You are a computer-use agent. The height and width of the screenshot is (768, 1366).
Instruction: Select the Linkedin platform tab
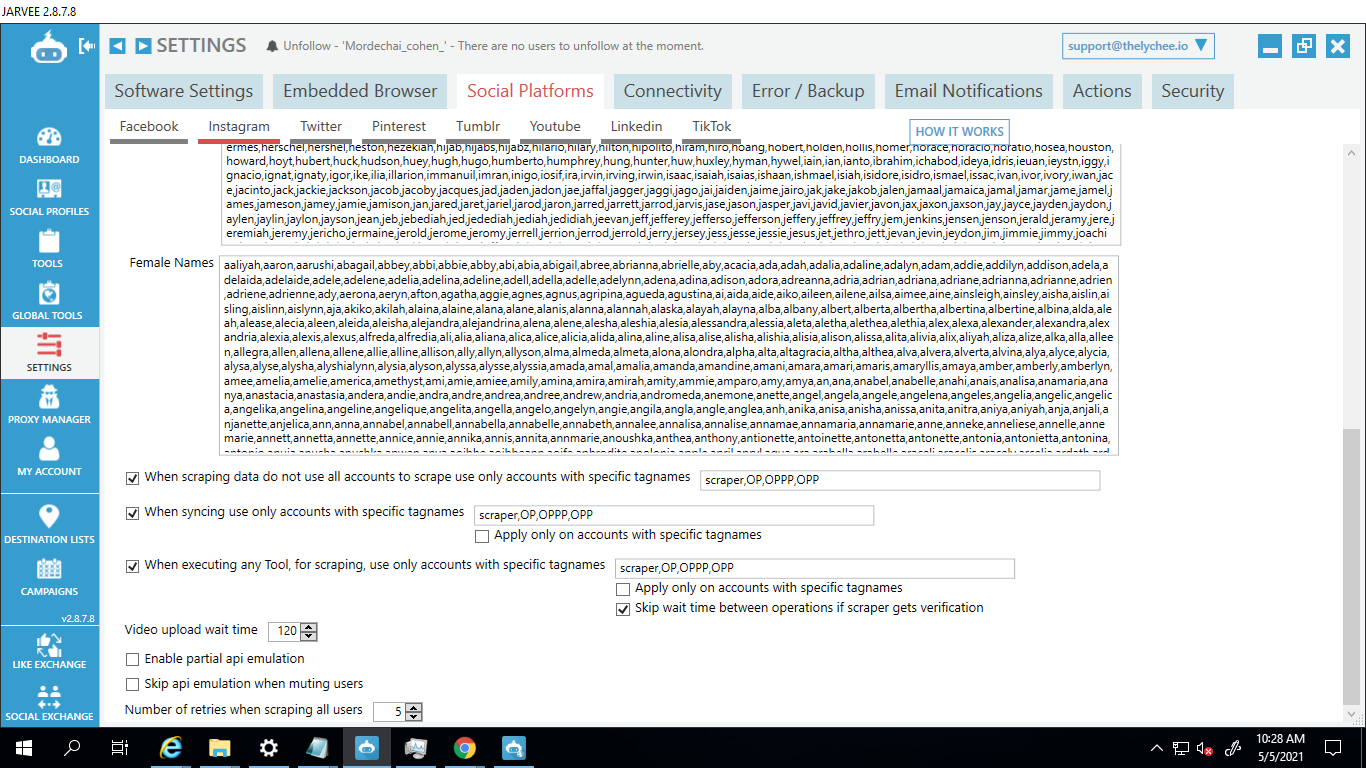click(636, 127)
